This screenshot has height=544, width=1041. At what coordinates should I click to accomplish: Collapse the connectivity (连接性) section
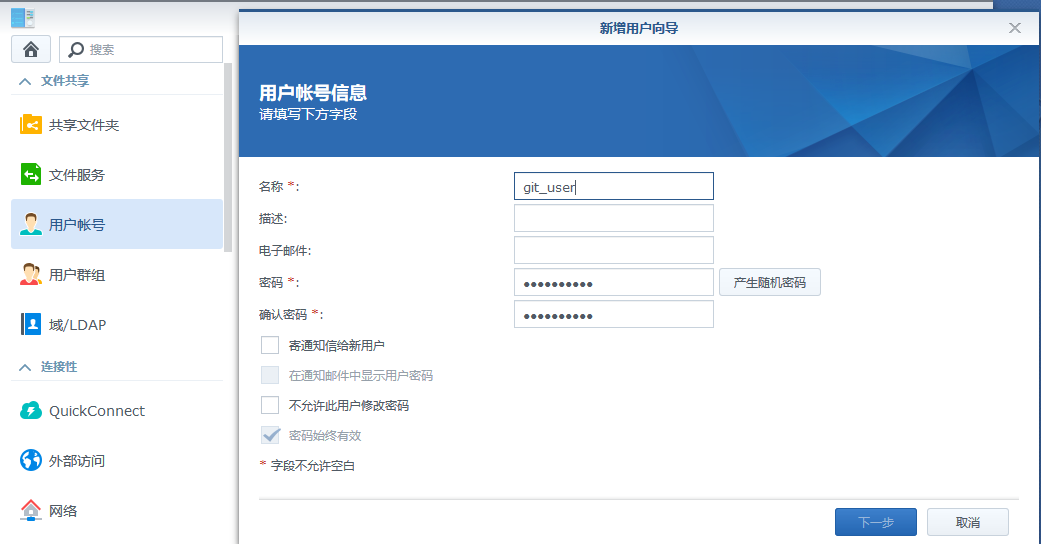click(25, 367)
